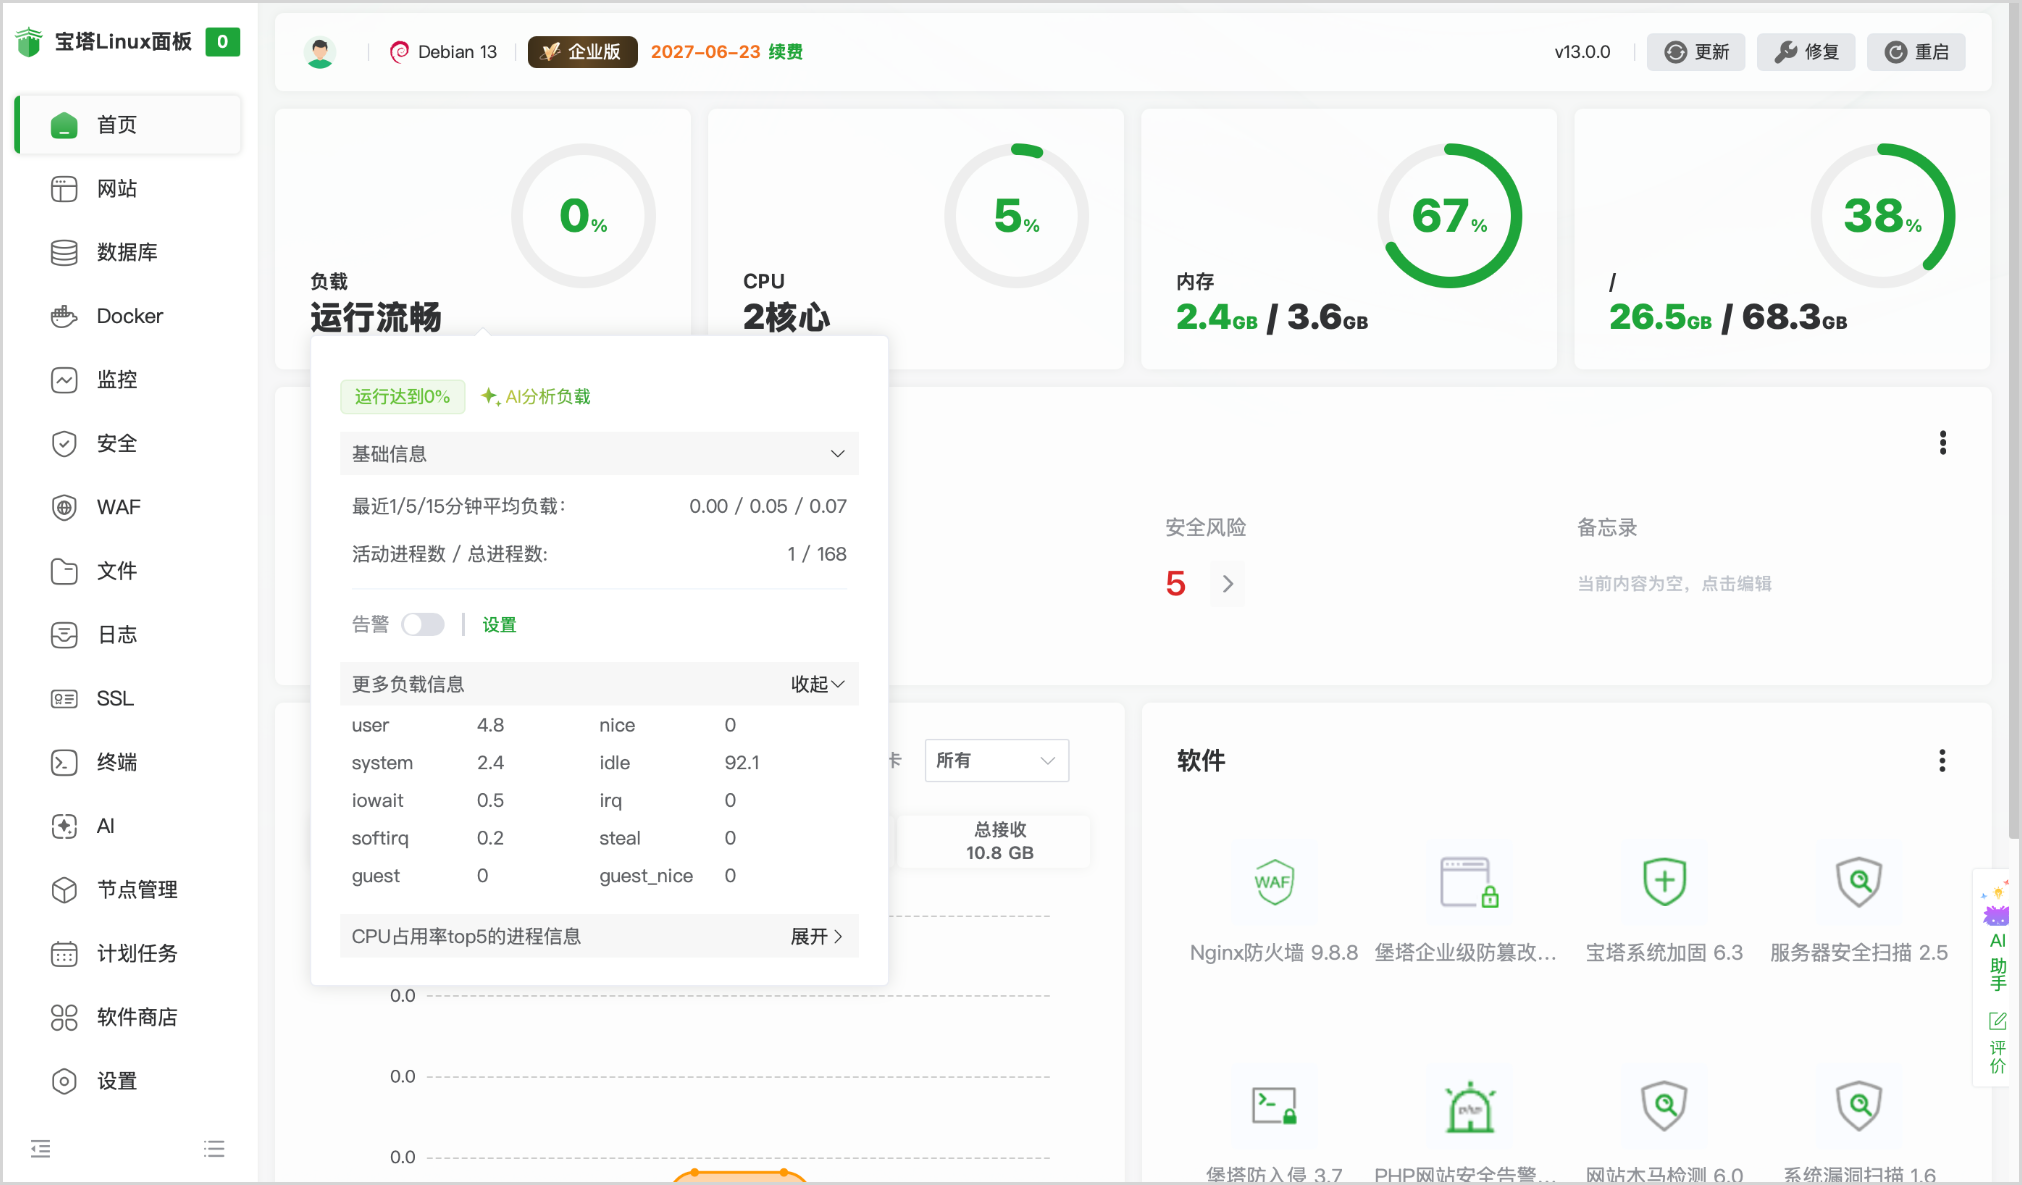
Task: Click the 更新 update button
Action: click(x=1696, y=52)
